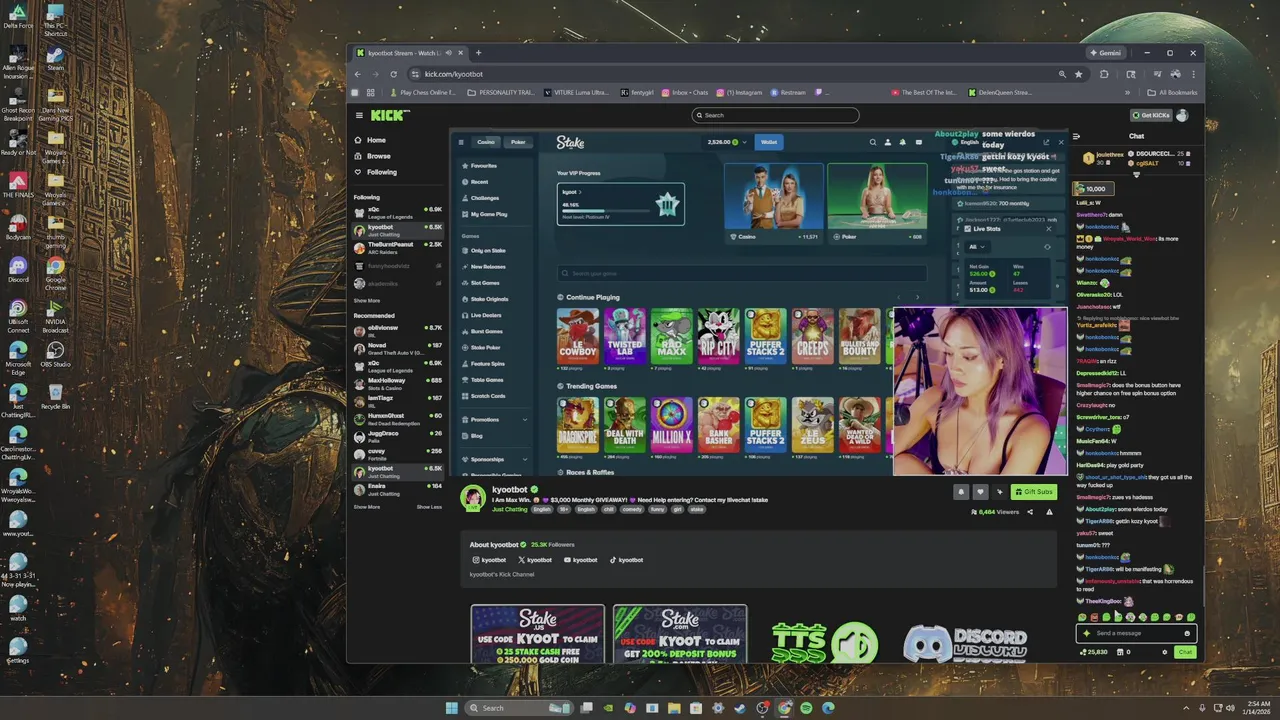Click the Send a message chat field
Image resolution: width=1280 pixels, height=720 pixels.
tap(1136, 633)
